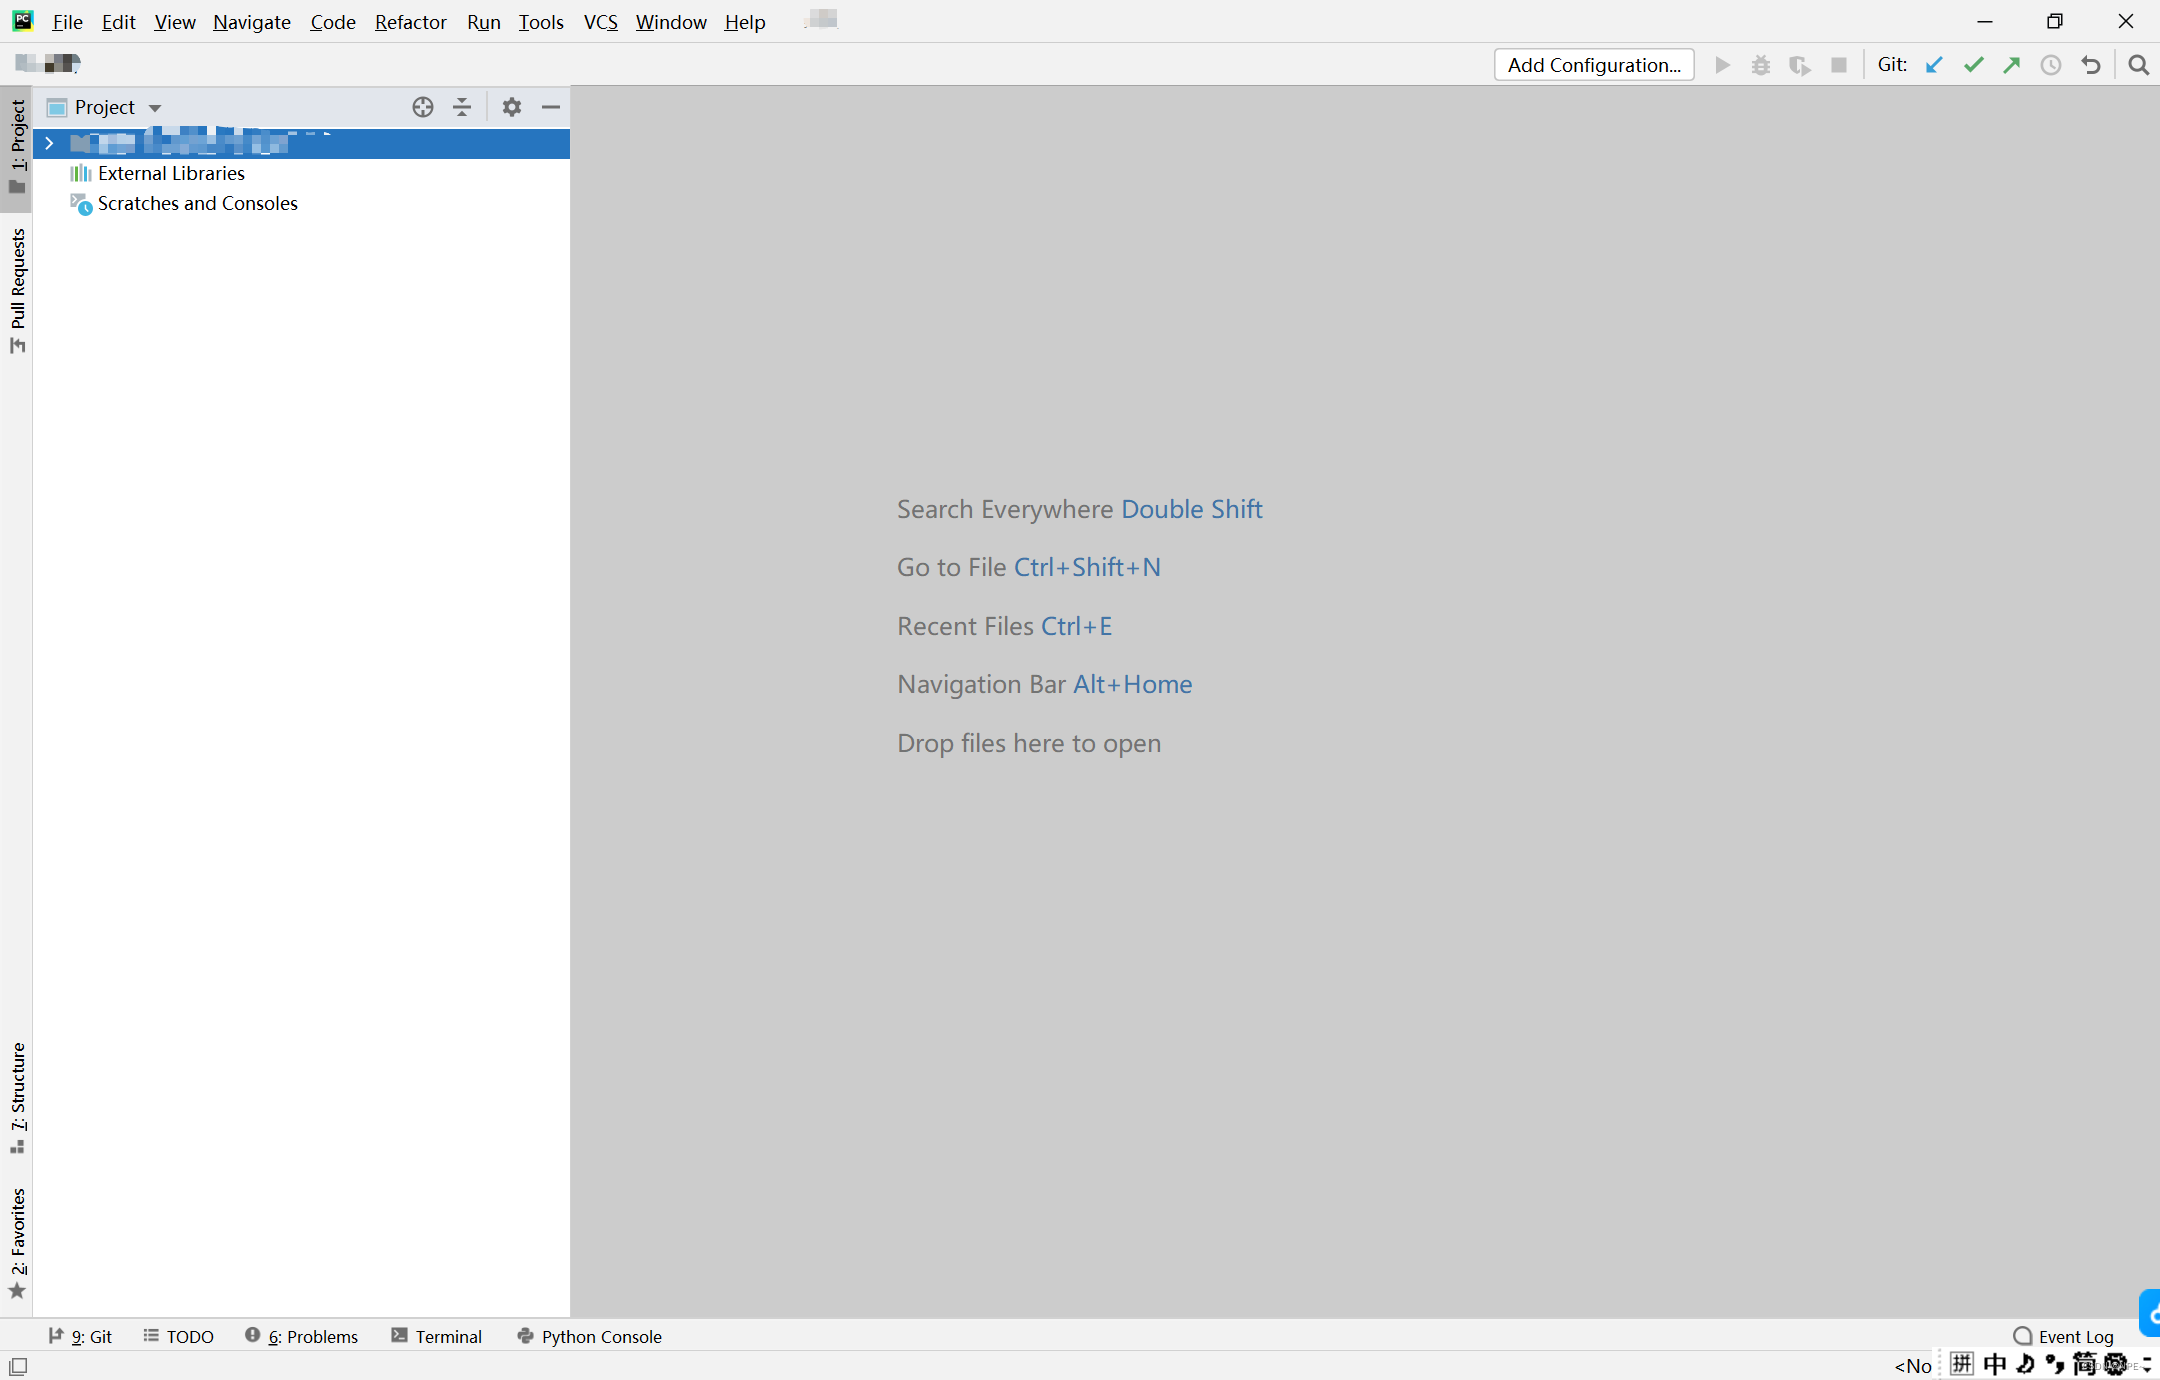This screenshot has width=2160, height=1380.
Task: Hide the Project tool window
Action: coord(551,107)
